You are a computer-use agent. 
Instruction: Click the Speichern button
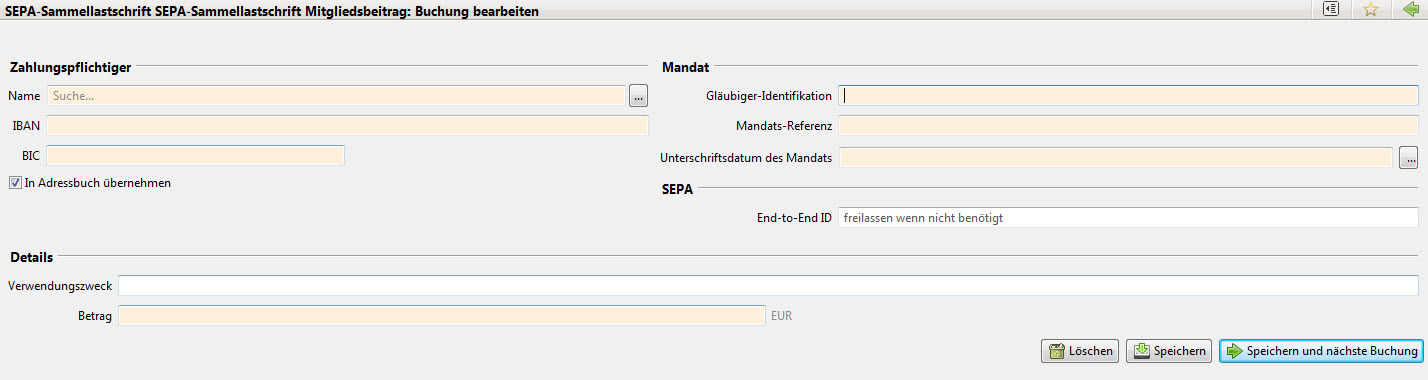tap(1169, 351)
